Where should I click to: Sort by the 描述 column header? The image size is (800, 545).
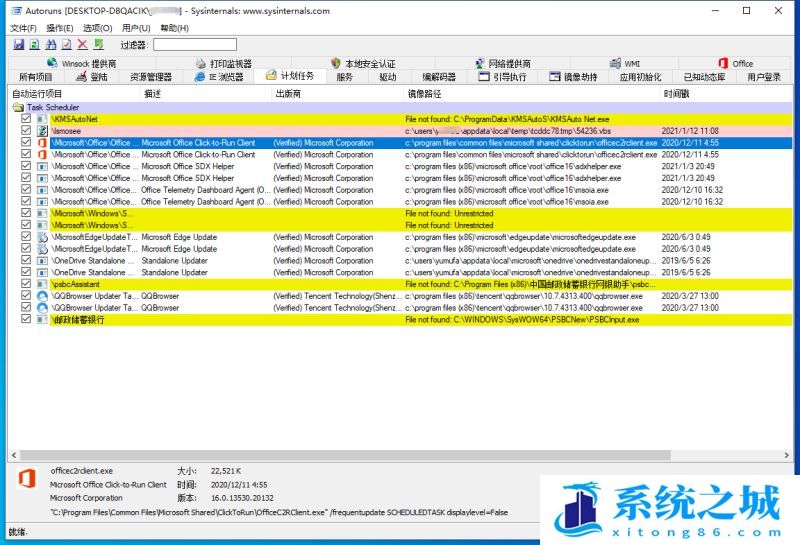pos(206,93)
